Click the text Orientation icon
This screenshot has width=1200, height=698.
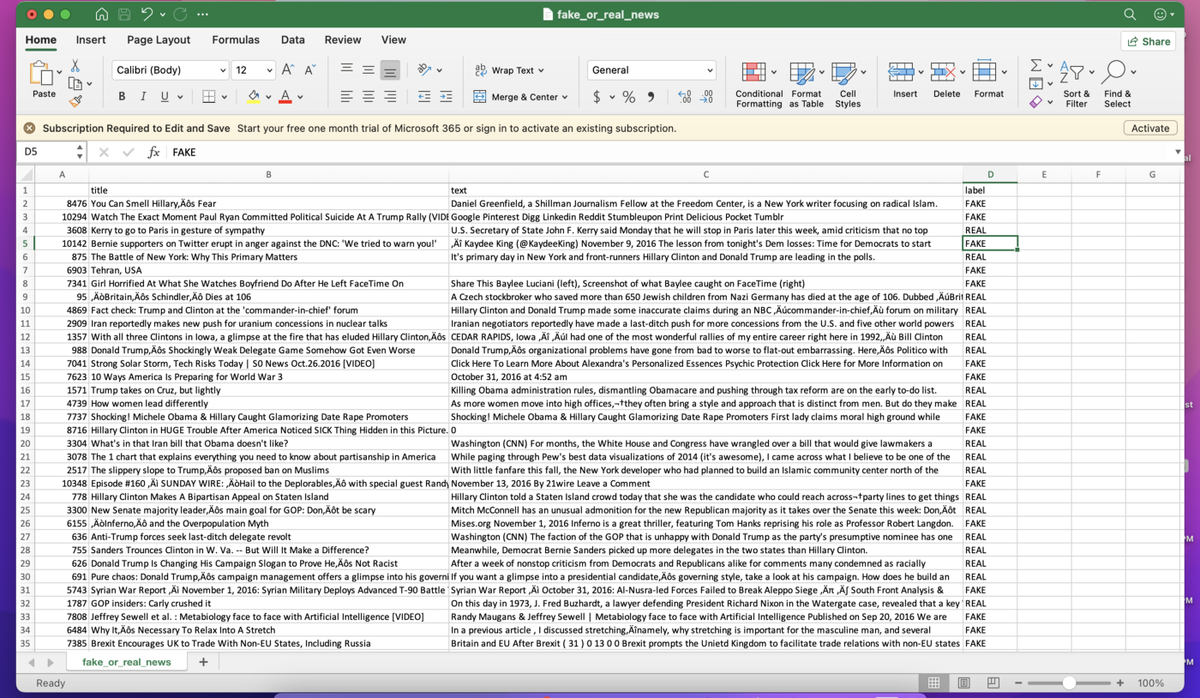pos(425,70)
